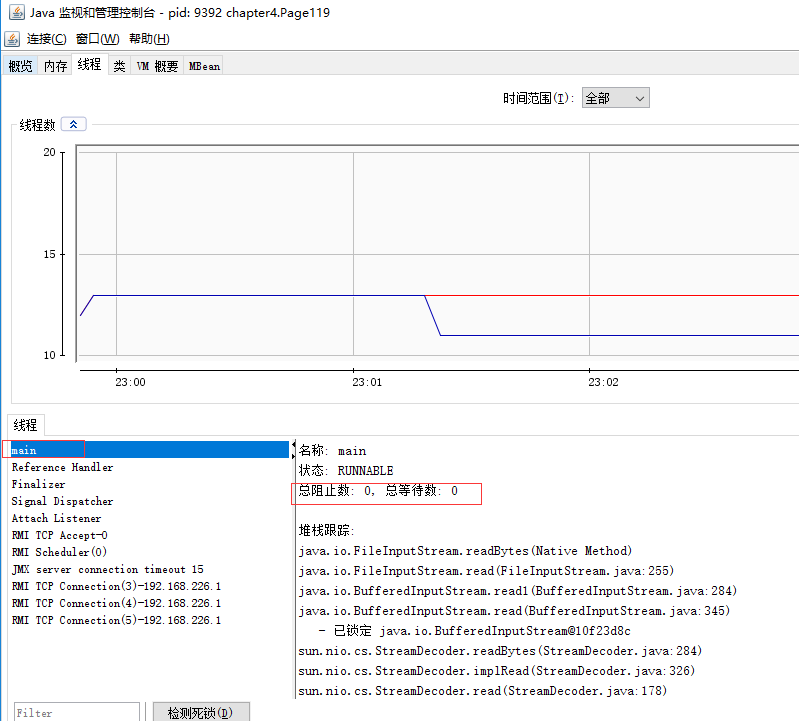Switch to the 类 tab
The width and height of the screenshot is (799, 721).
pyautogui.click(x=119, y=66)
